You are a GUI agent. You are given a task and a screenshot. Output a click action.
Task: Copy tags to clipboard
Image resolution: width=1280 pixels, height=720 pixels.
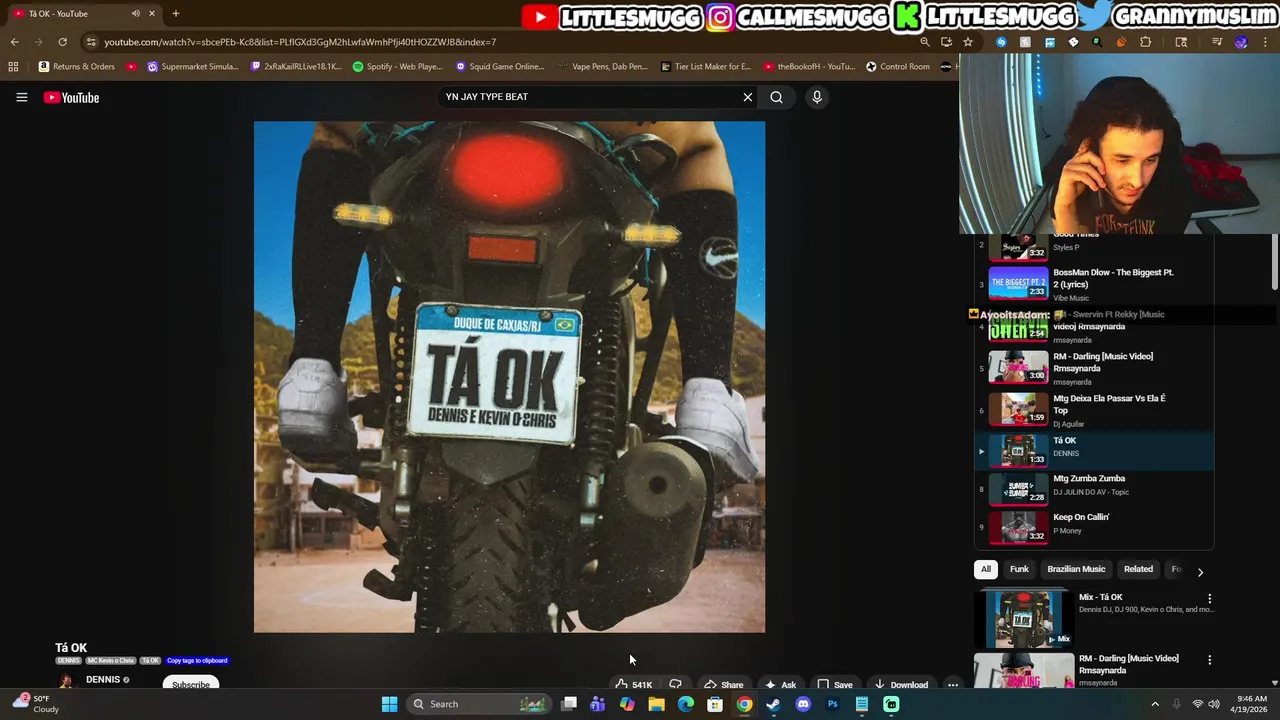click(197, 661)
